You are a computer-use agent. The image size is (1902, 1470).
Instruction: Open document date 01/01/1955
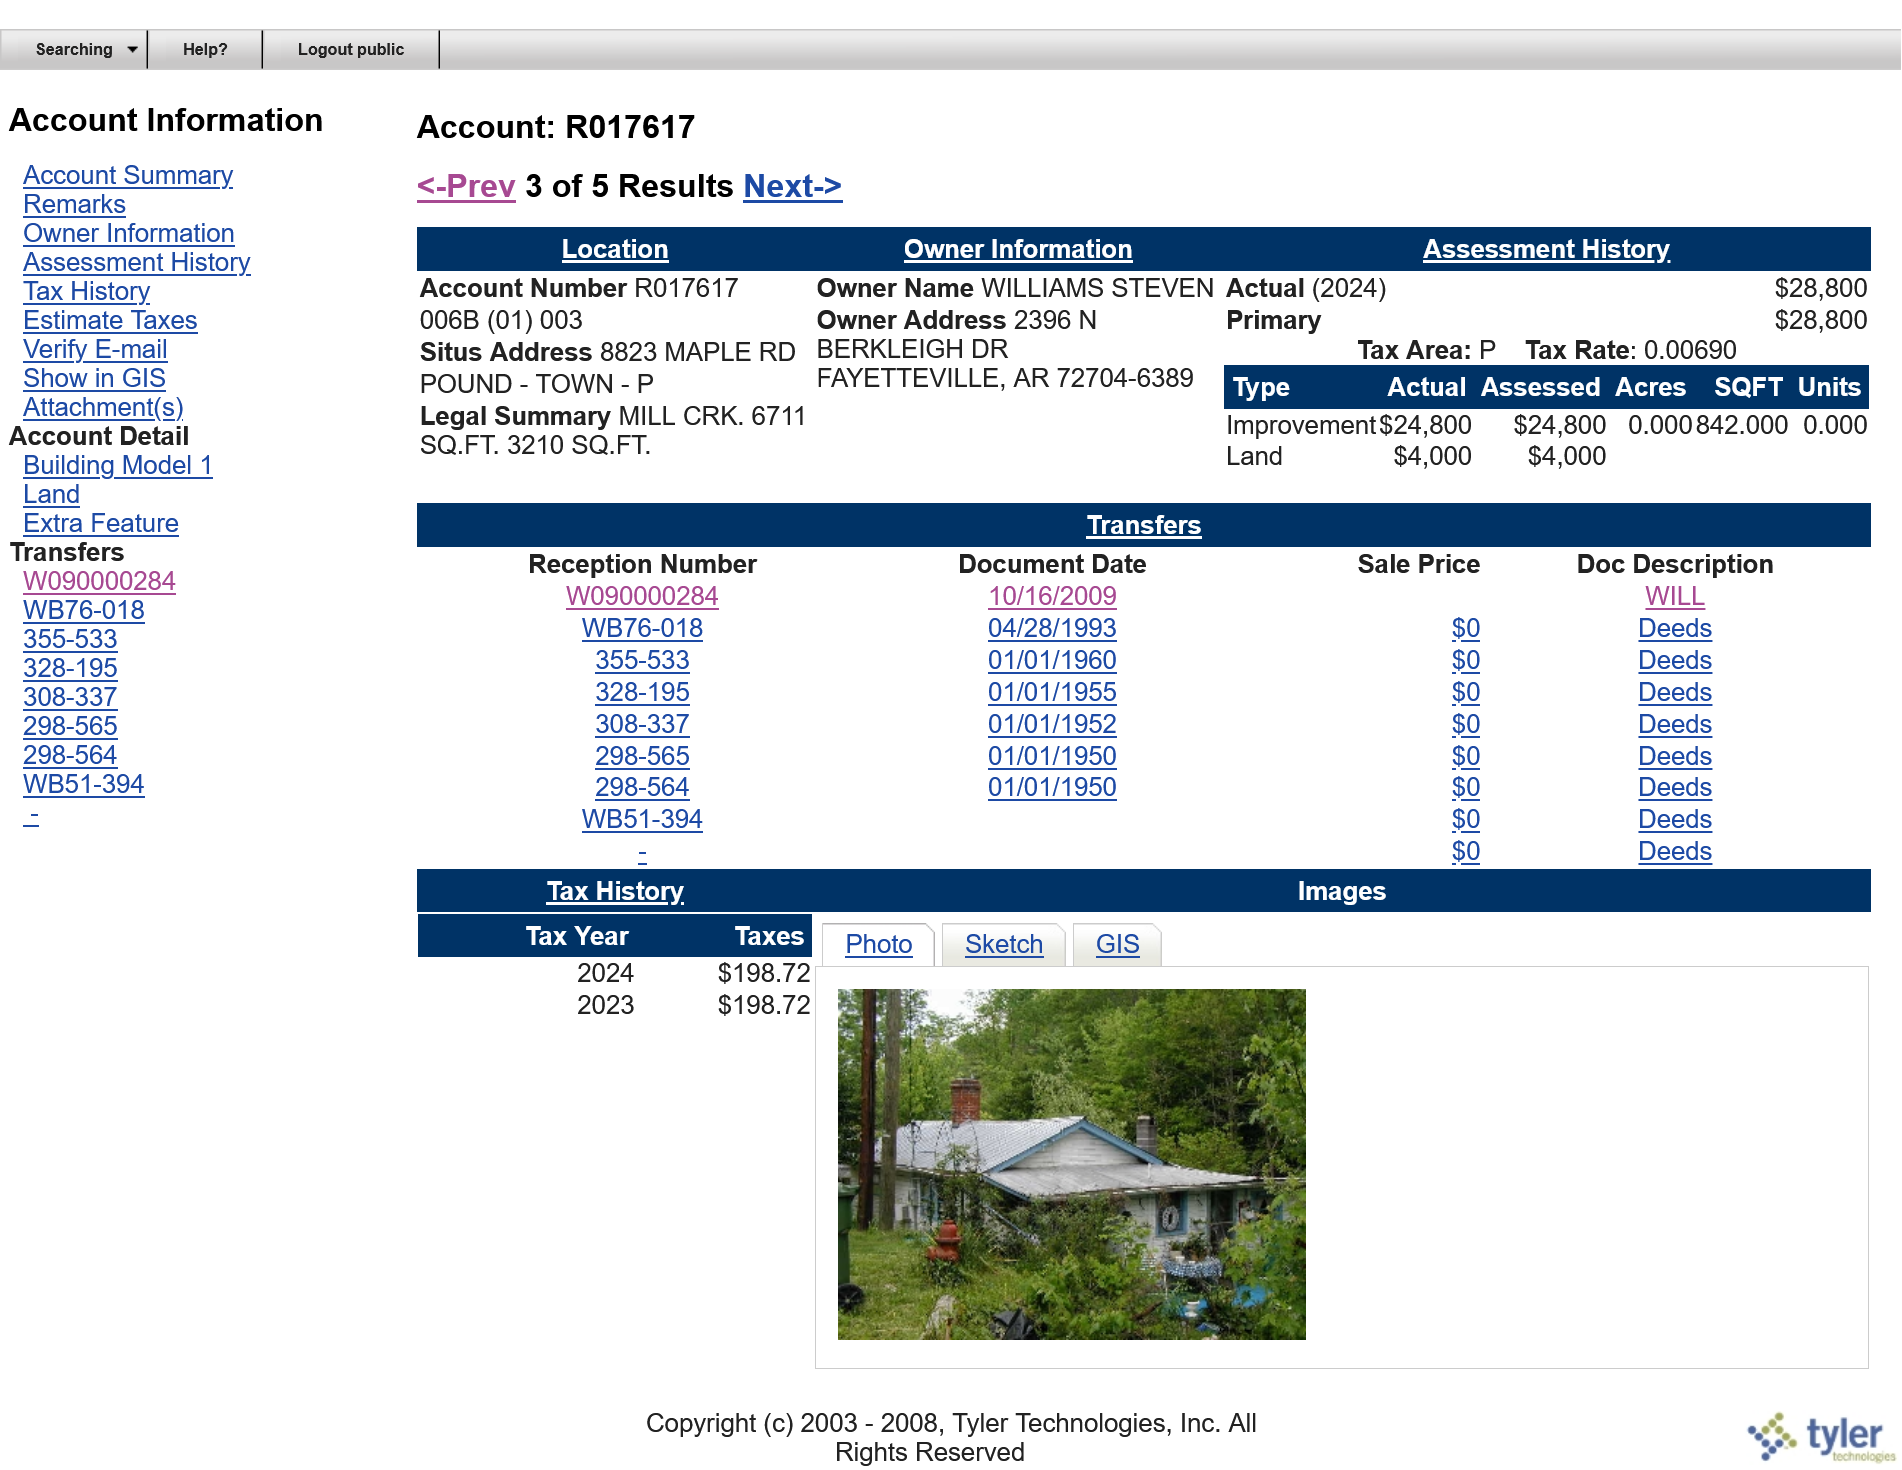pos(1052,692)
